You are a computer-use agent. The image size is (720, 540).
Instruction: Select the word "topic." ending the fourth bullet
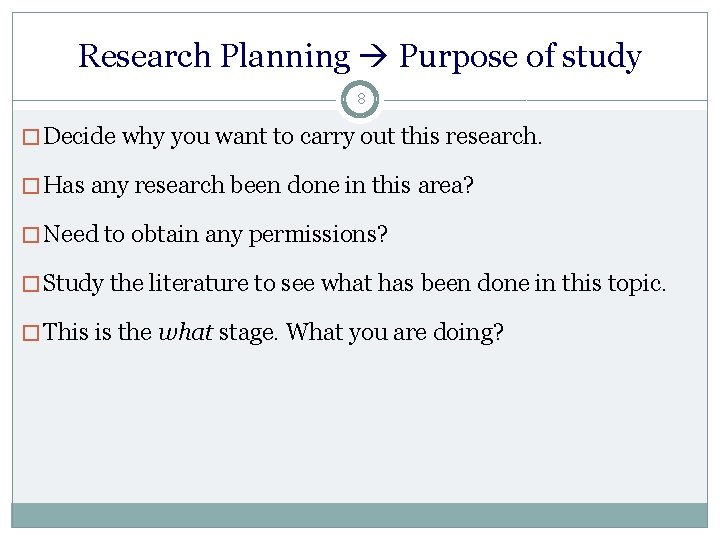click(x=636, y=283)
